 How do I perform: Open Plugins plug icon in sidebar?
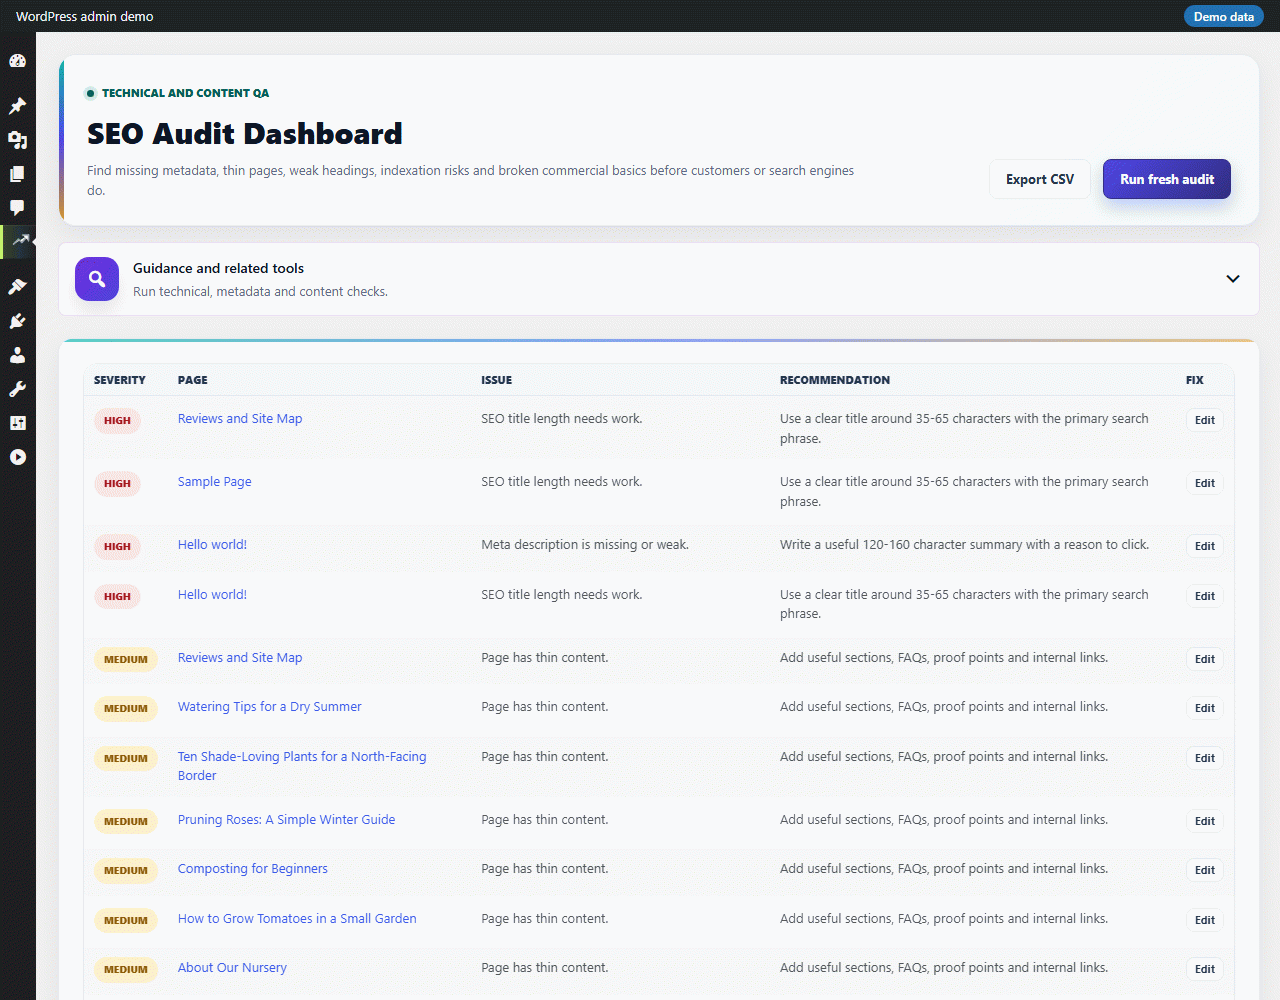[x=17, y=321]
